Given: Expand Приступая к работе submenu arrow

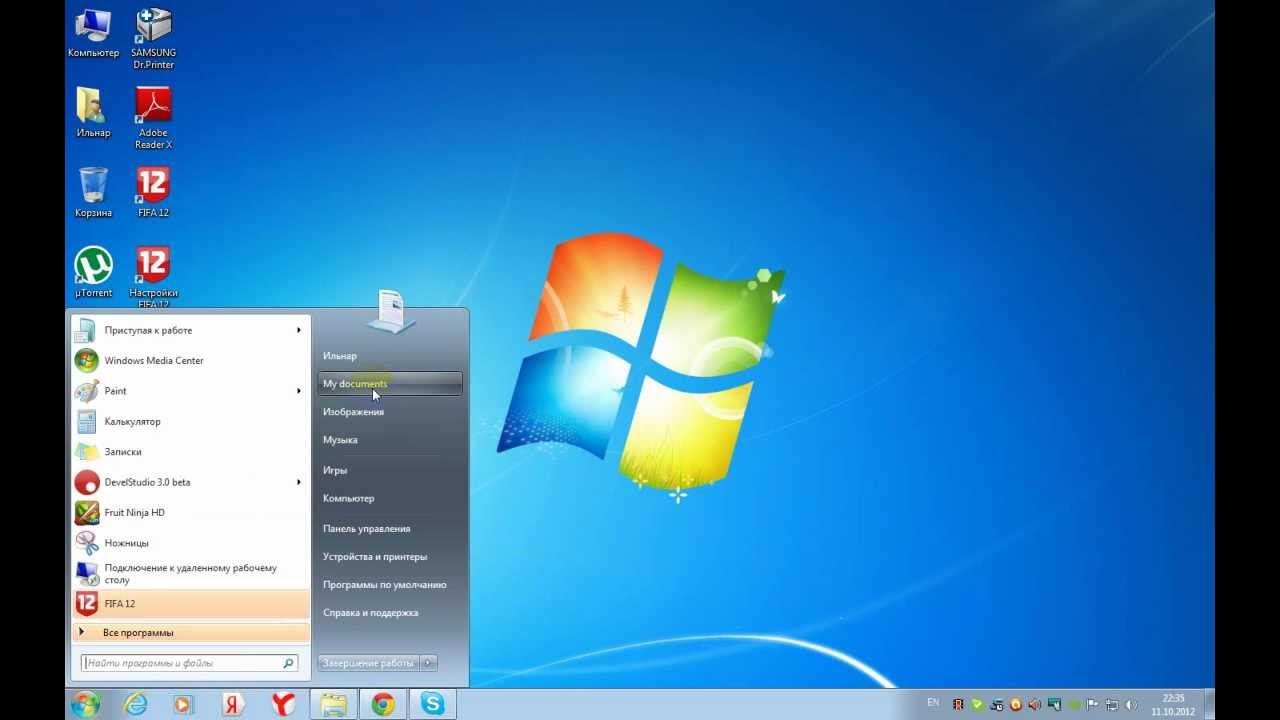Looking at the screenshot, I should (298, 330).
